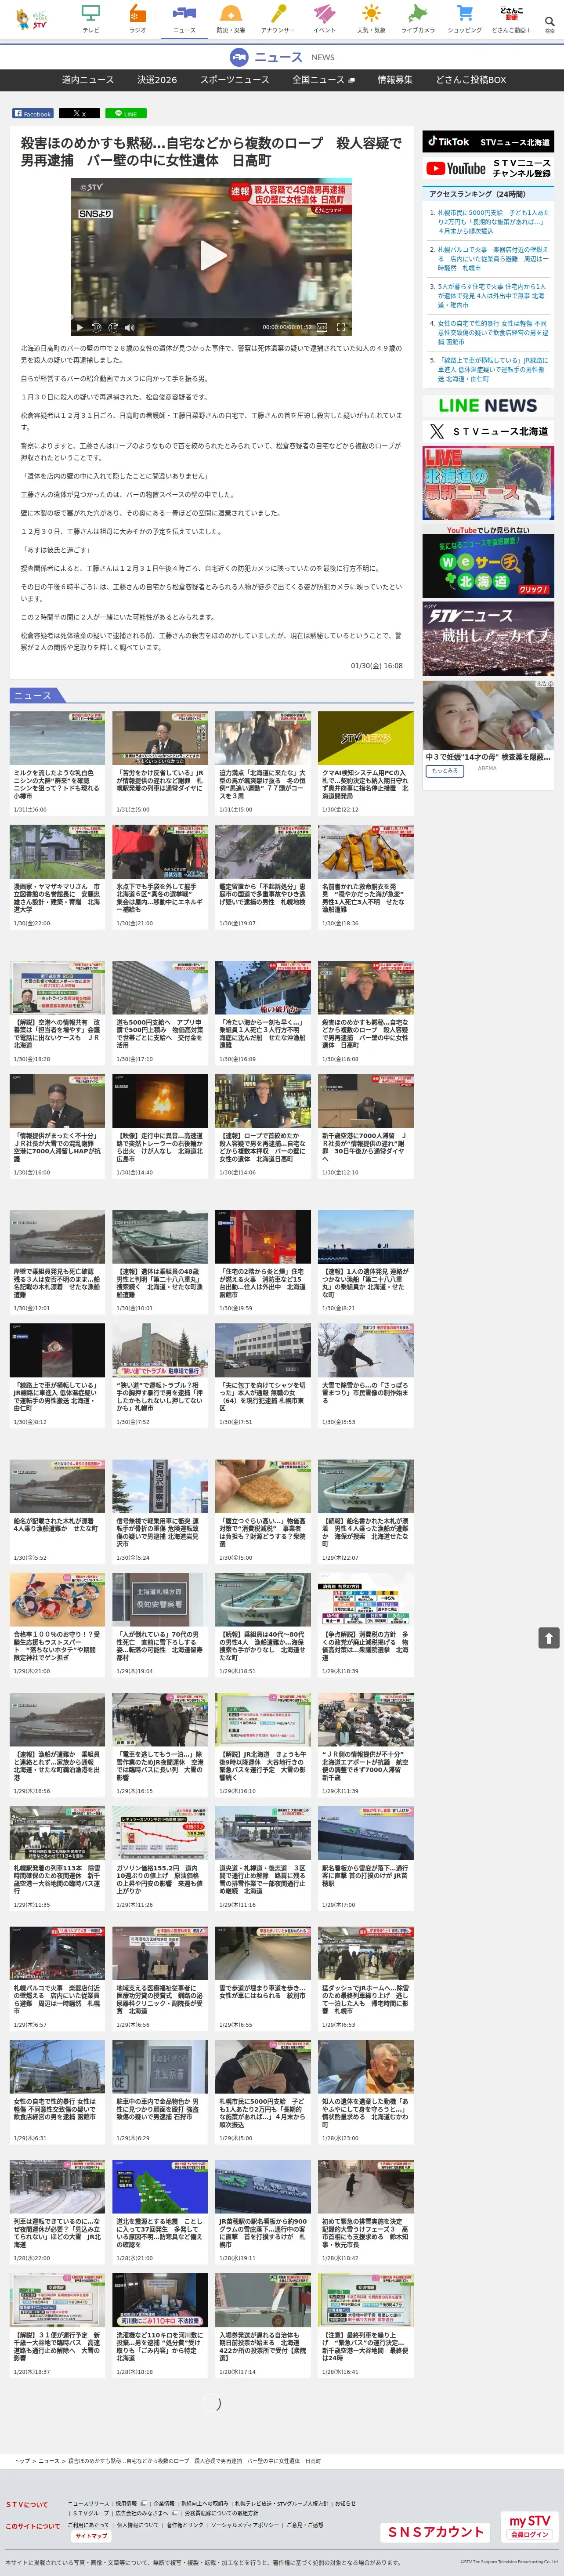The image size is (564, 2576).
Task: Select the どさんこ投稿BOX menu item
Action: click(471, 79)
